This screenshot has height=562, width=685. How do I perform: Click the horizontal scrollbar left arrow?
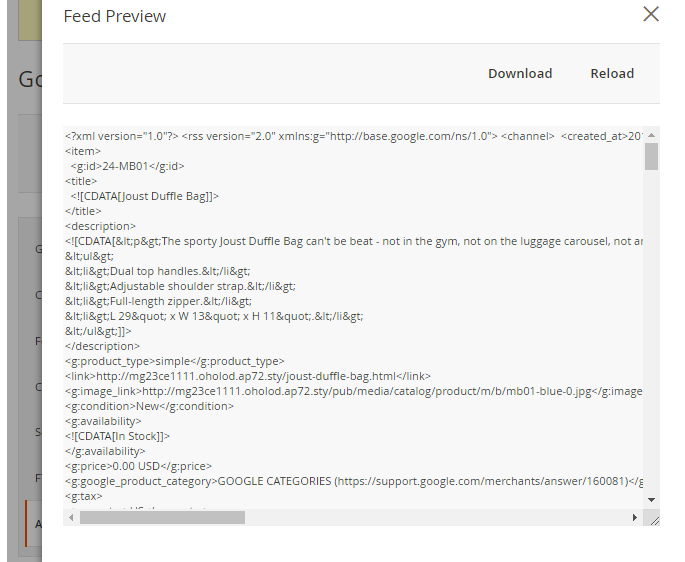(70, 517)
